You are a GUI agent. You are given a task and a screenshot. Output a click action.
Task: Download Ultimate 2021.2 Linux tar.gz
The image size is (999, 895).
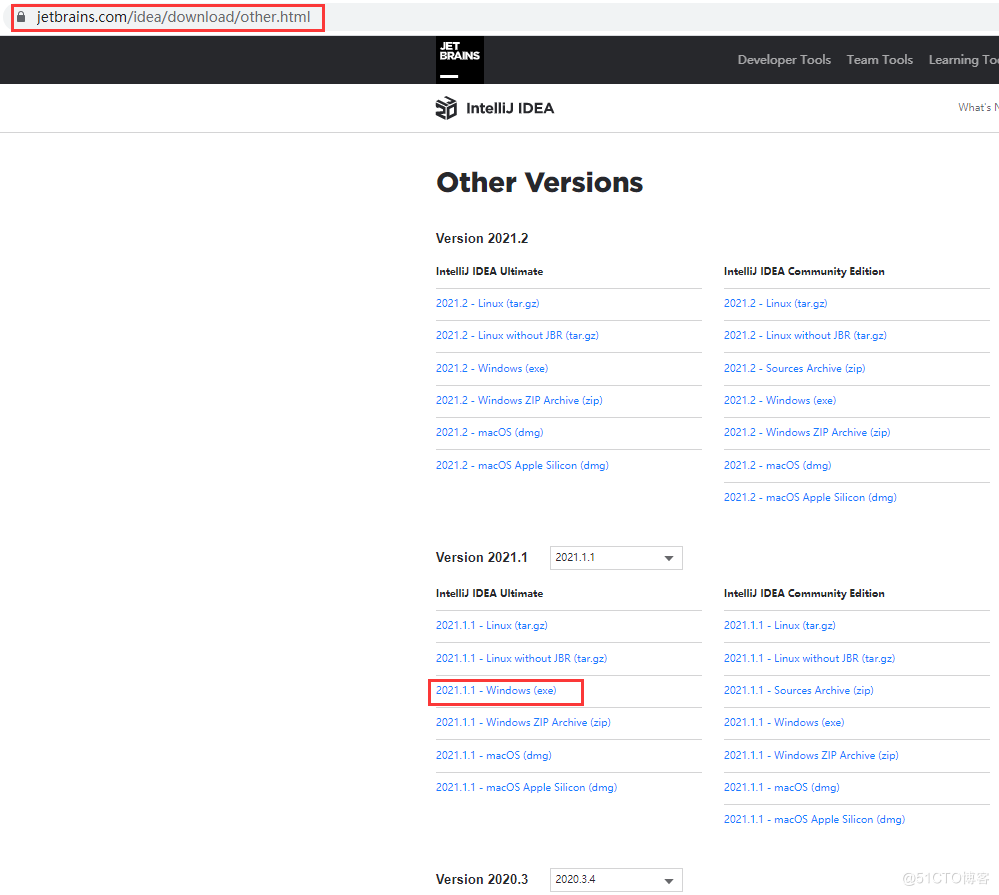click(487, 303)
